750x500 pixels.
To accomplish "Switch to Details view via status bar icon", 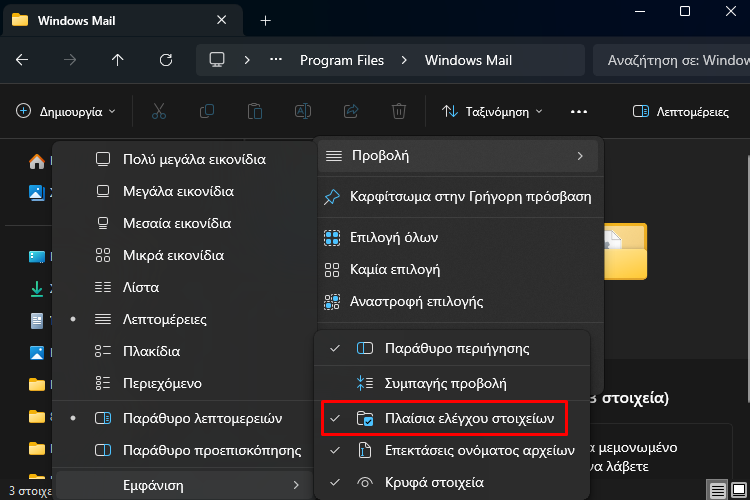I will (717, 489).
